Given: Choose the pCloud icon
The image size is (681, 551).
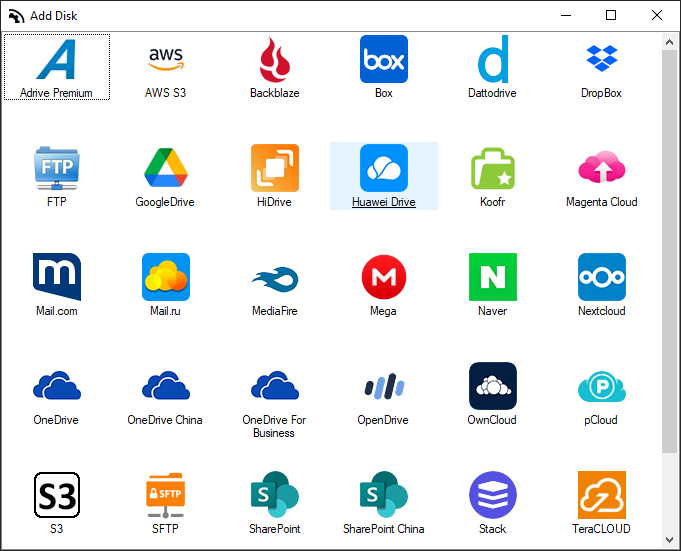Looking at the screenshot, I should tap(601, 386).
